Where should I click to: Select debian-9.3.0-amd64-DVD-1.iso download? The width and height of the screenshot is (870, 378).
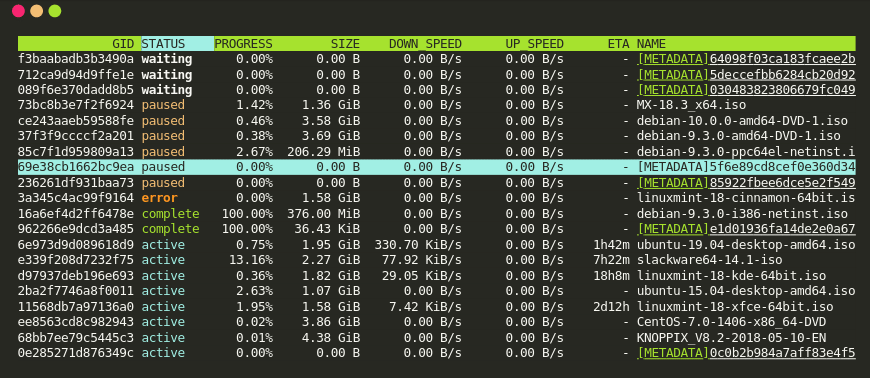pos(739,136)
